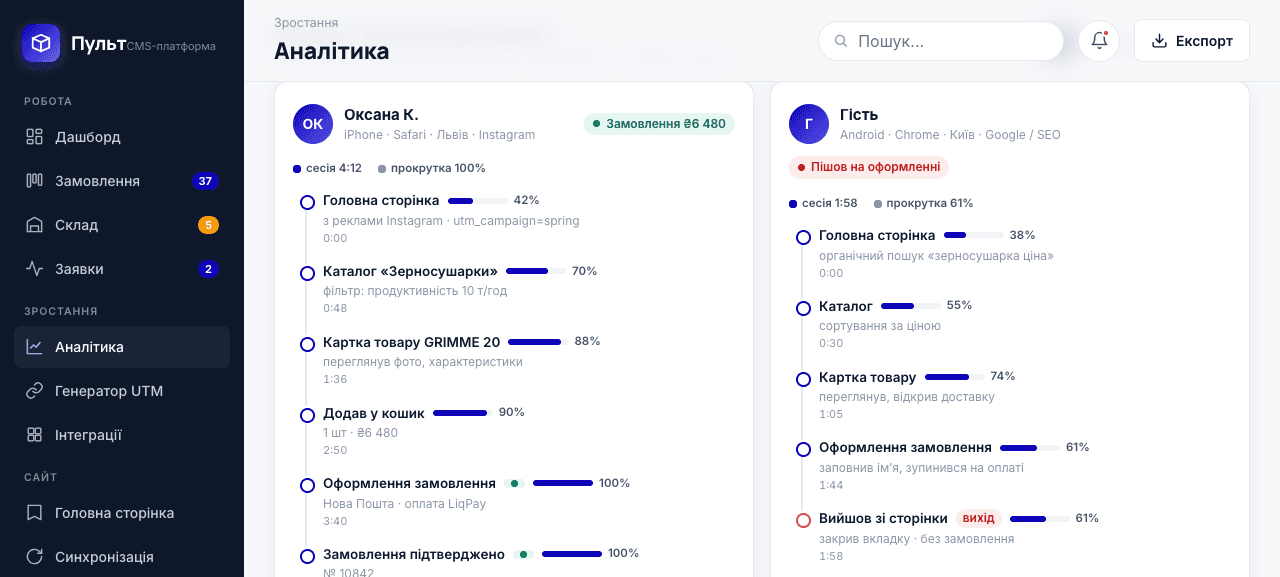Image resolution: width=1280 pixels, height=577 pixels.
Task: Click the Синхронізація refresh icon
Action: click(x=35, y=557)
